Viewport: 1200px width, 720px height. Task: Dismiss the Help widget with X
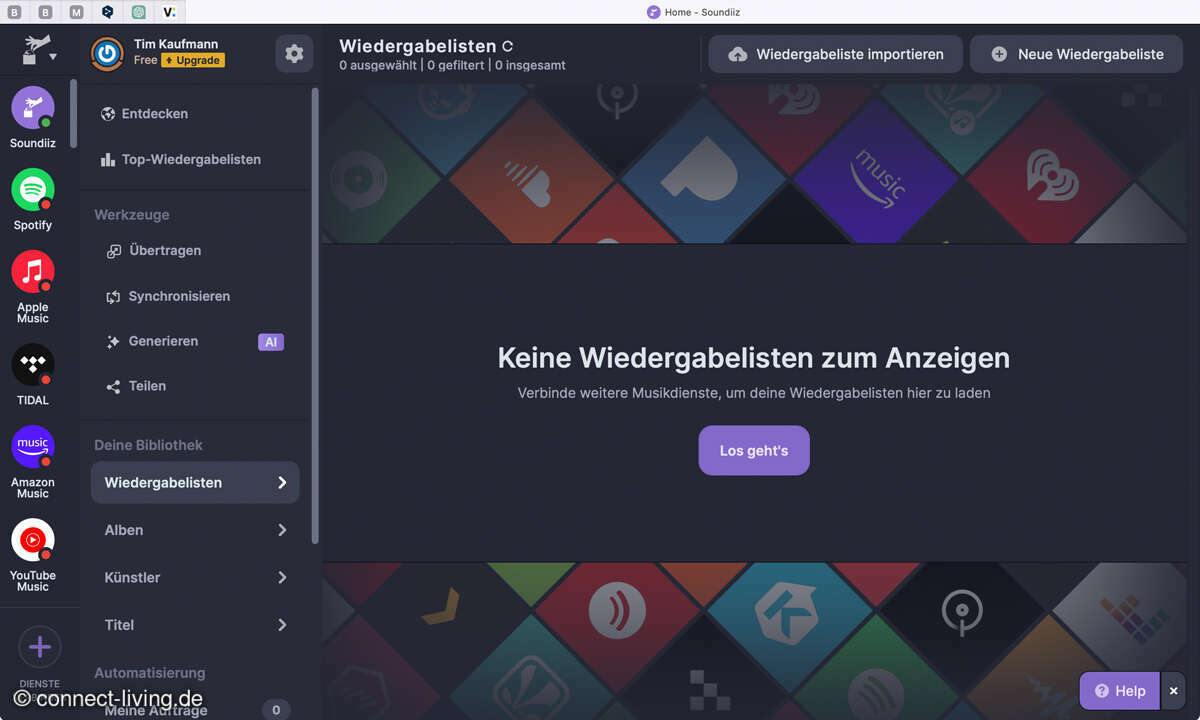1174,691
